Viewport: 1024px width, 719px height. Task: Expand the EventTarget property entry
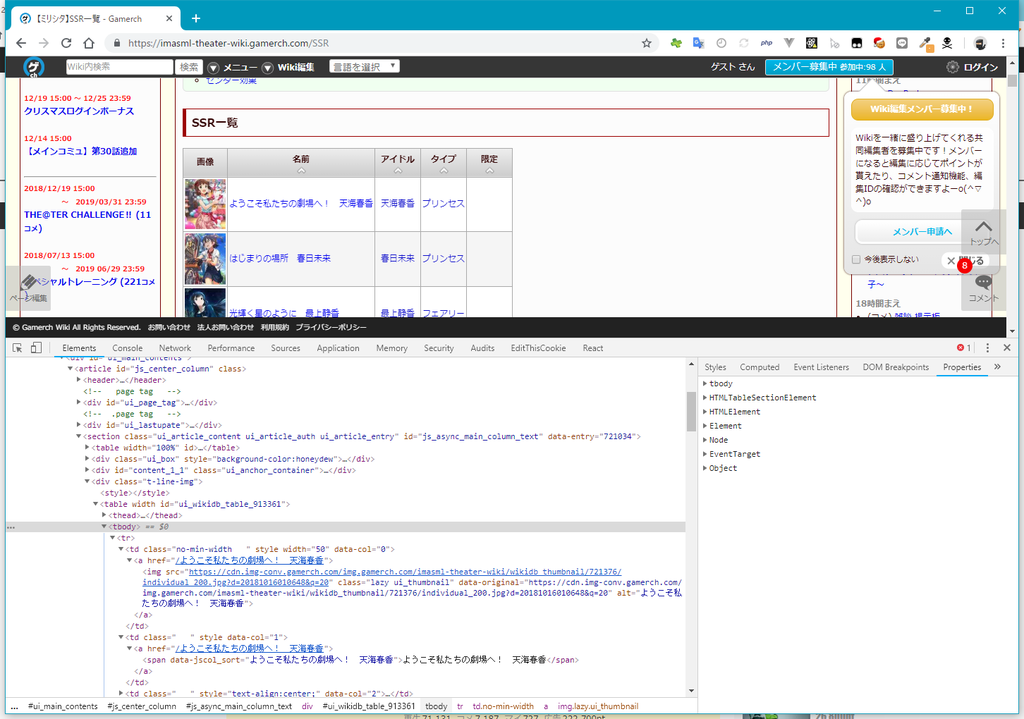coord(705,454)
